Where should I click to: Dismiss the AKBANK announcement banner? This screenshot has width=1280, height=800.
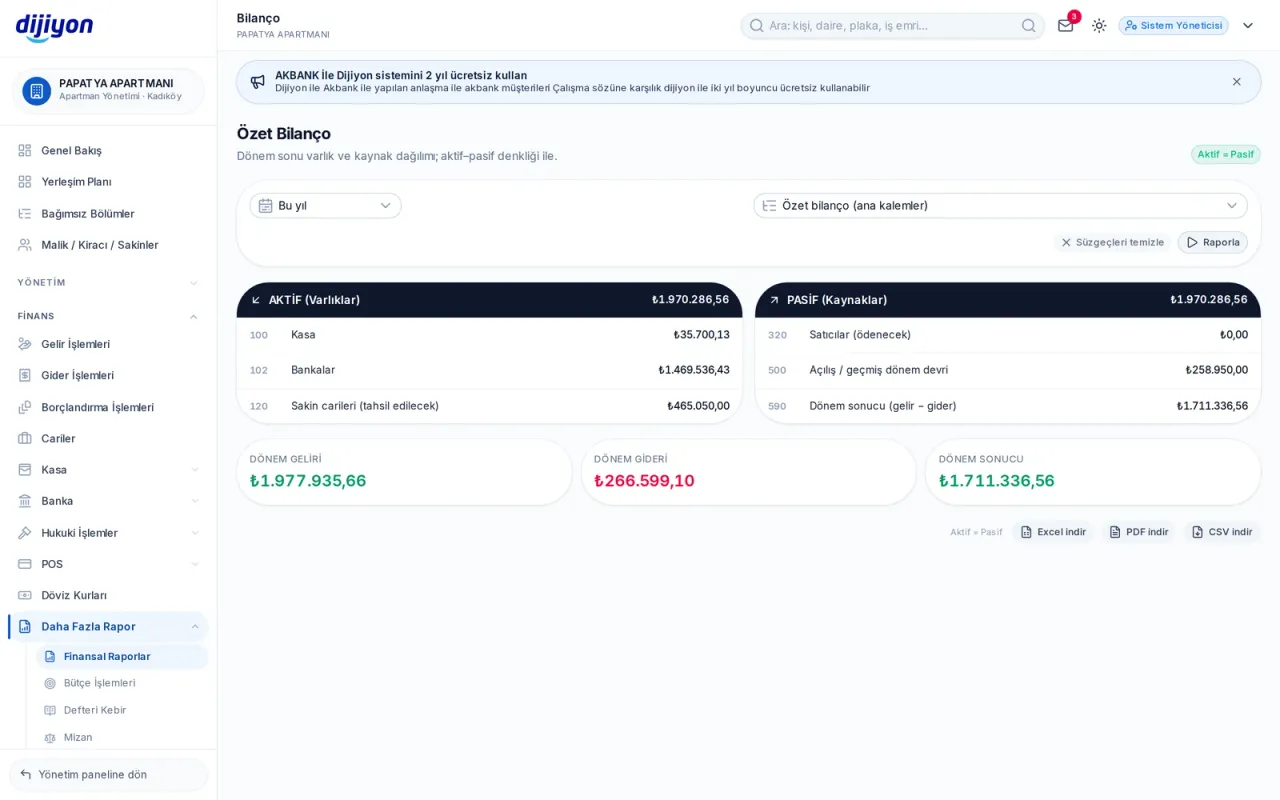click(x=1236, y=82)
